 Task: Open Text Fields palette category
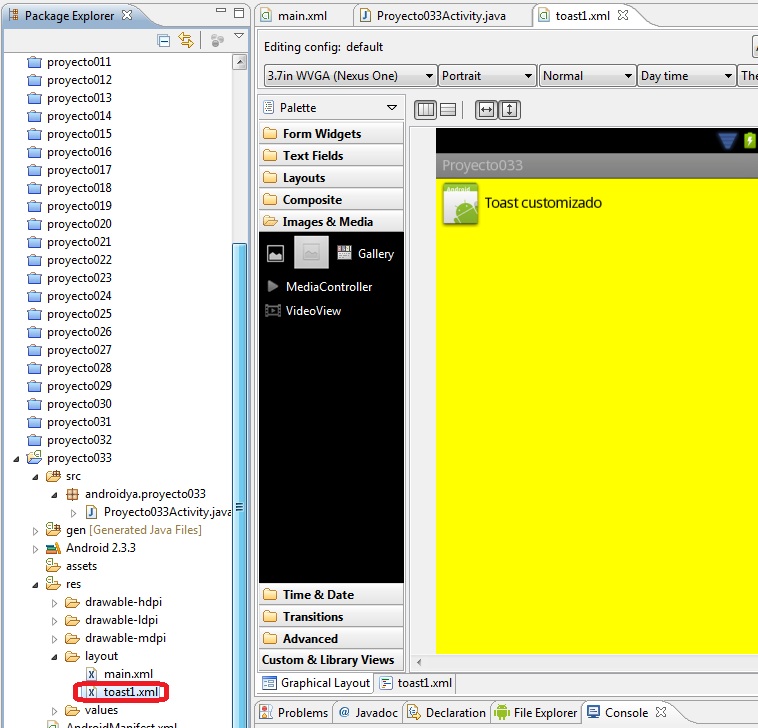click(x=331, y=156)
